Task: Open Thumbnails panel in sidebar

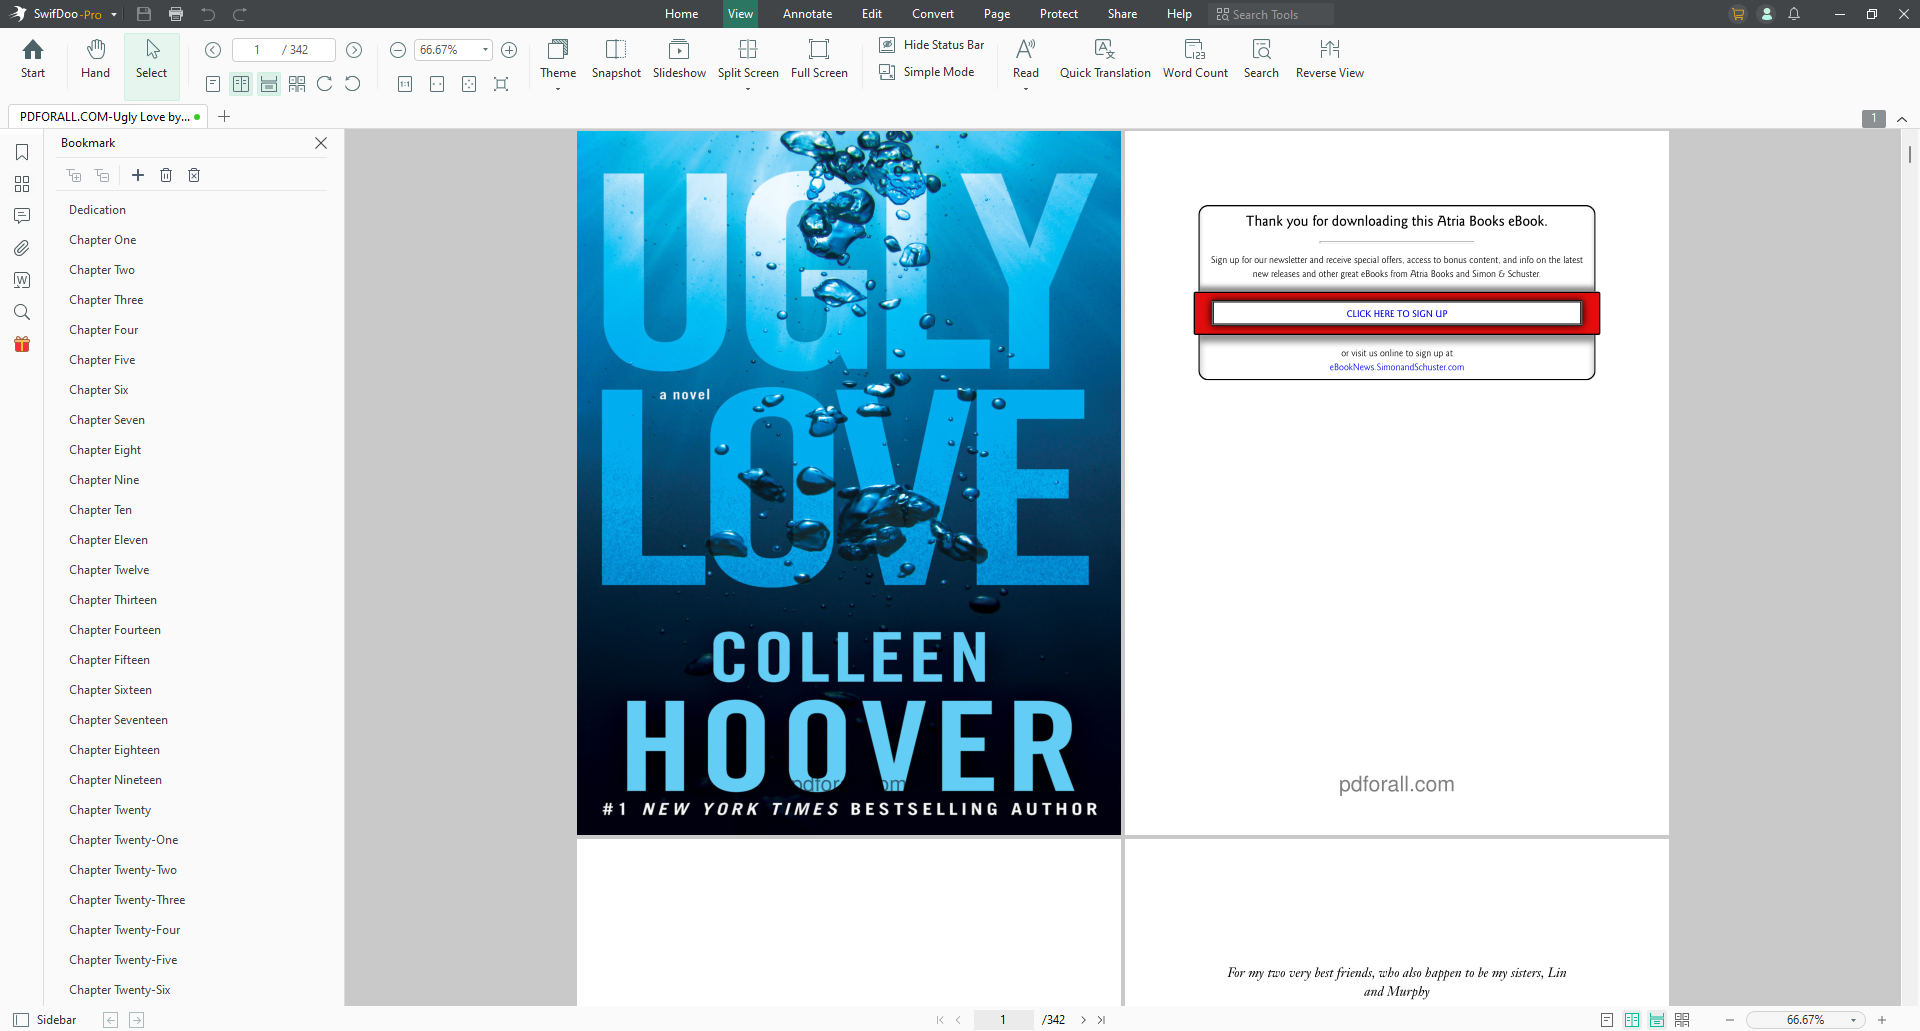Action: pos(22,184)
